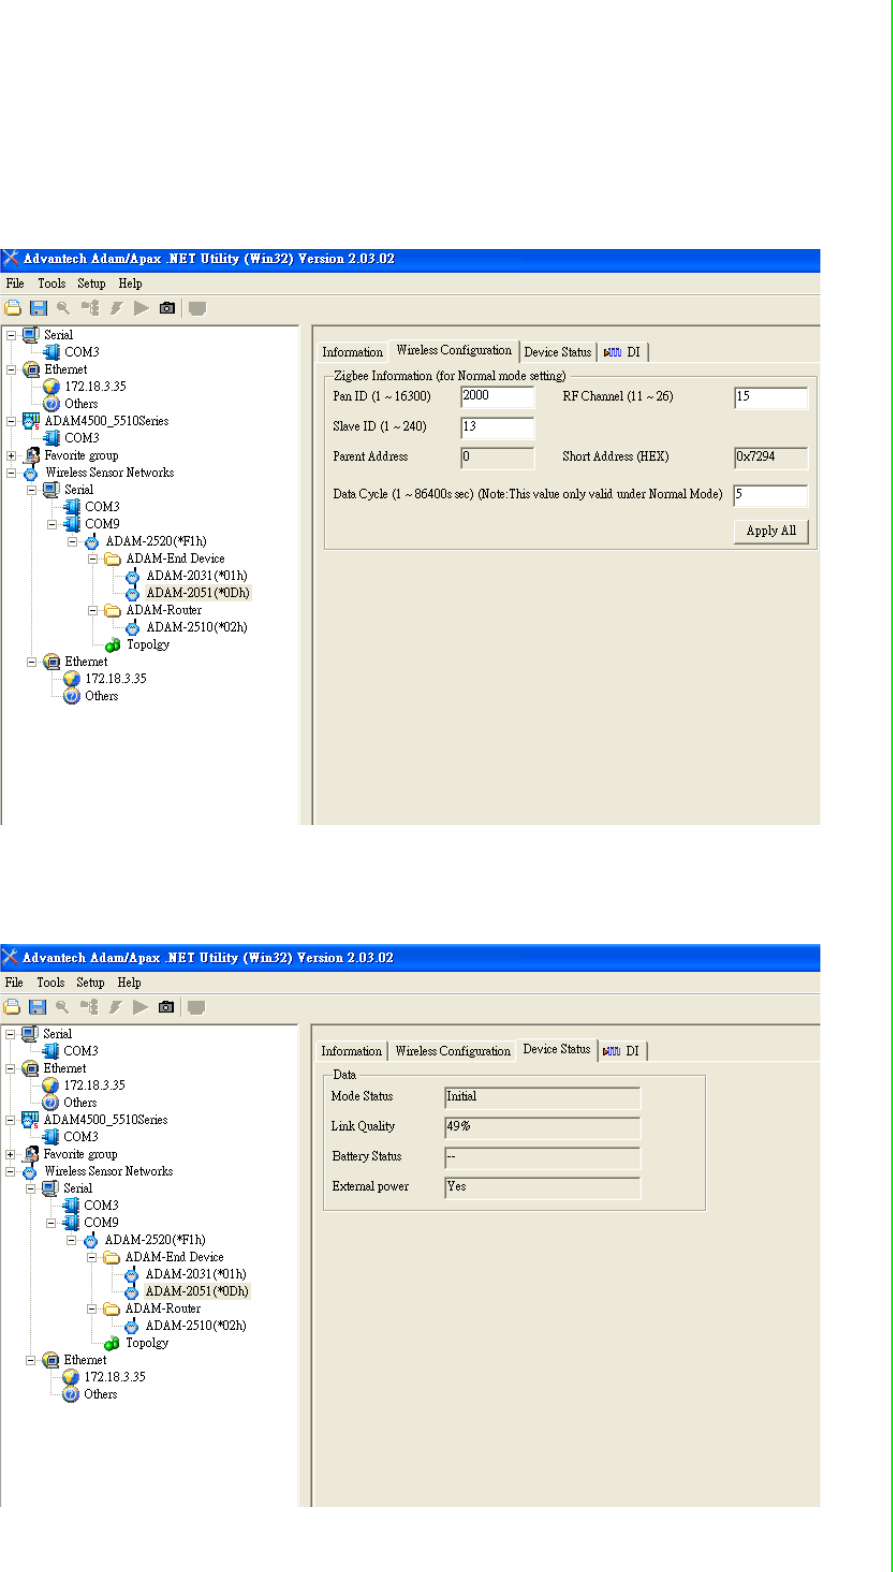
Task: Click Search magnifier icon in window showing Zigbee Information
Action: (x=63, y=308)
